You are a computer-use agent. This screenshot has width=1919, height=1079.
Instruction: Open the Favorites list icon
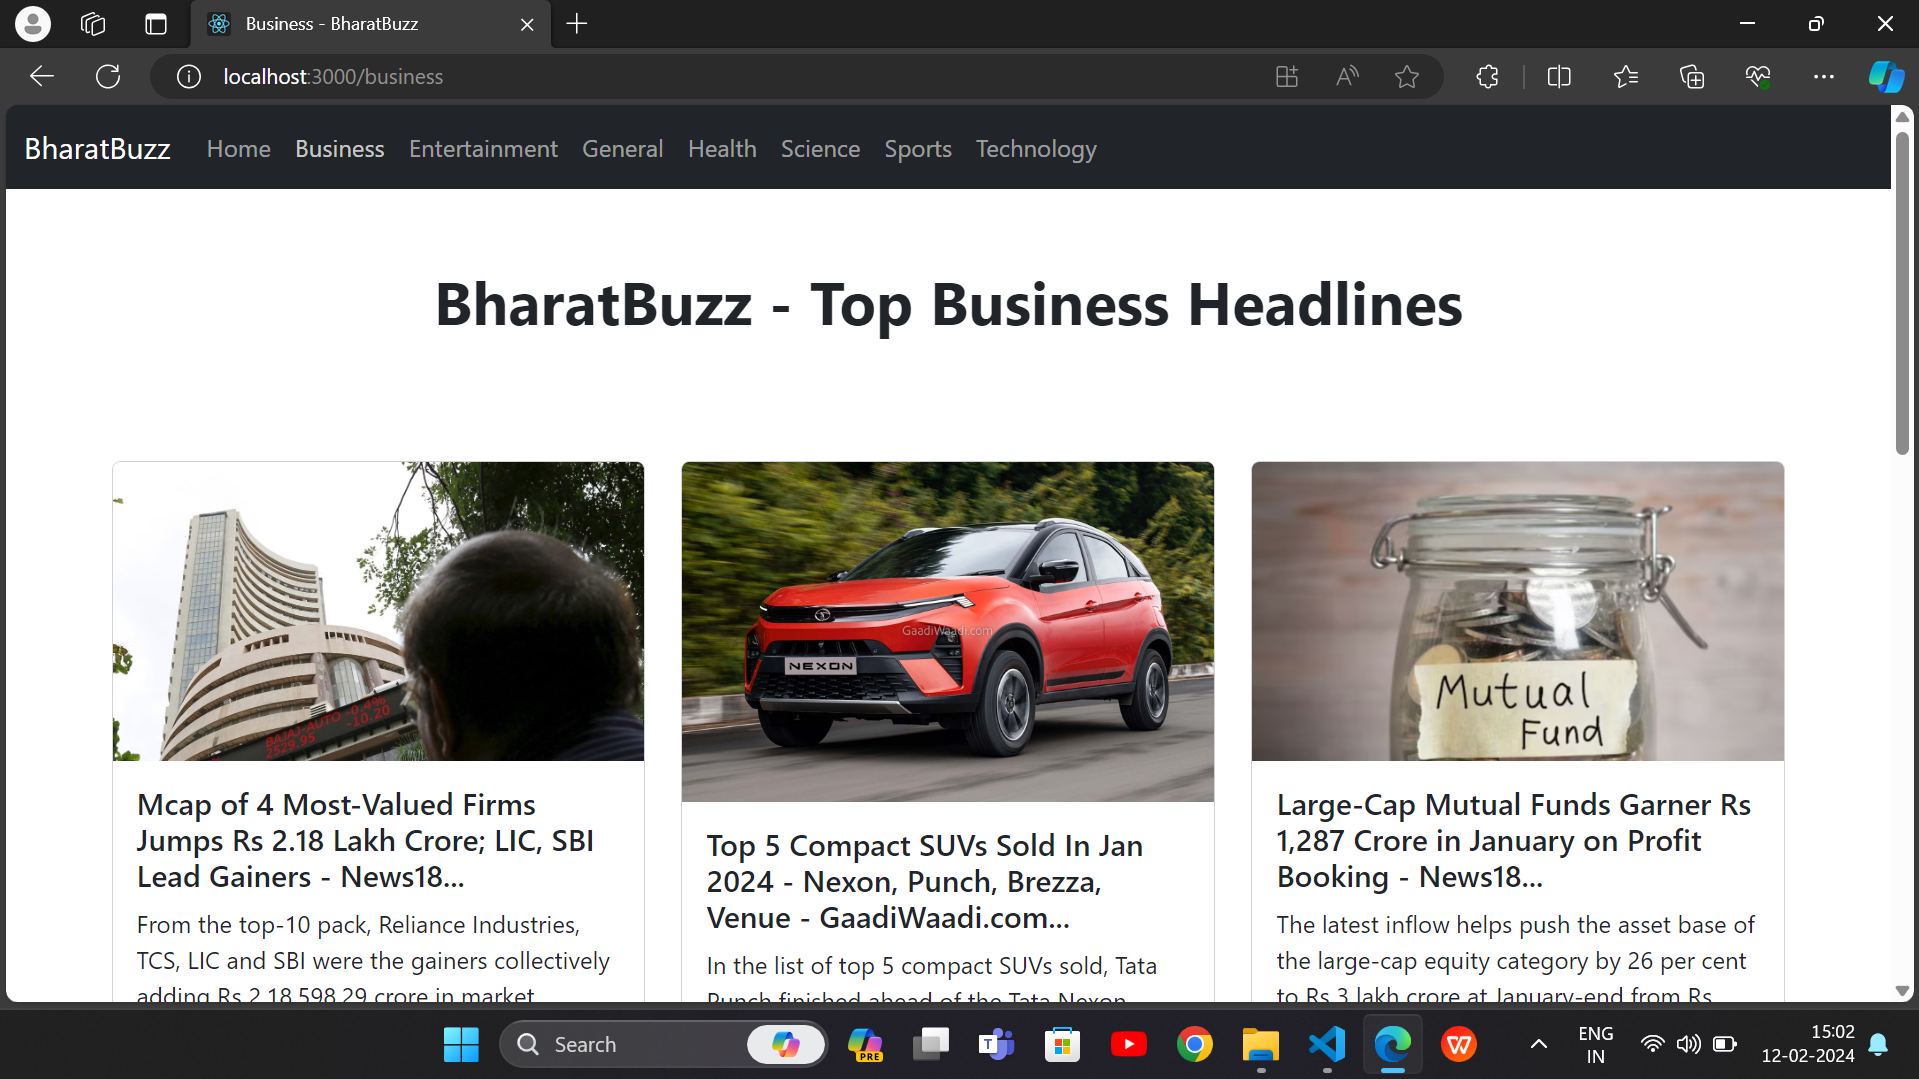(1626, 77)
